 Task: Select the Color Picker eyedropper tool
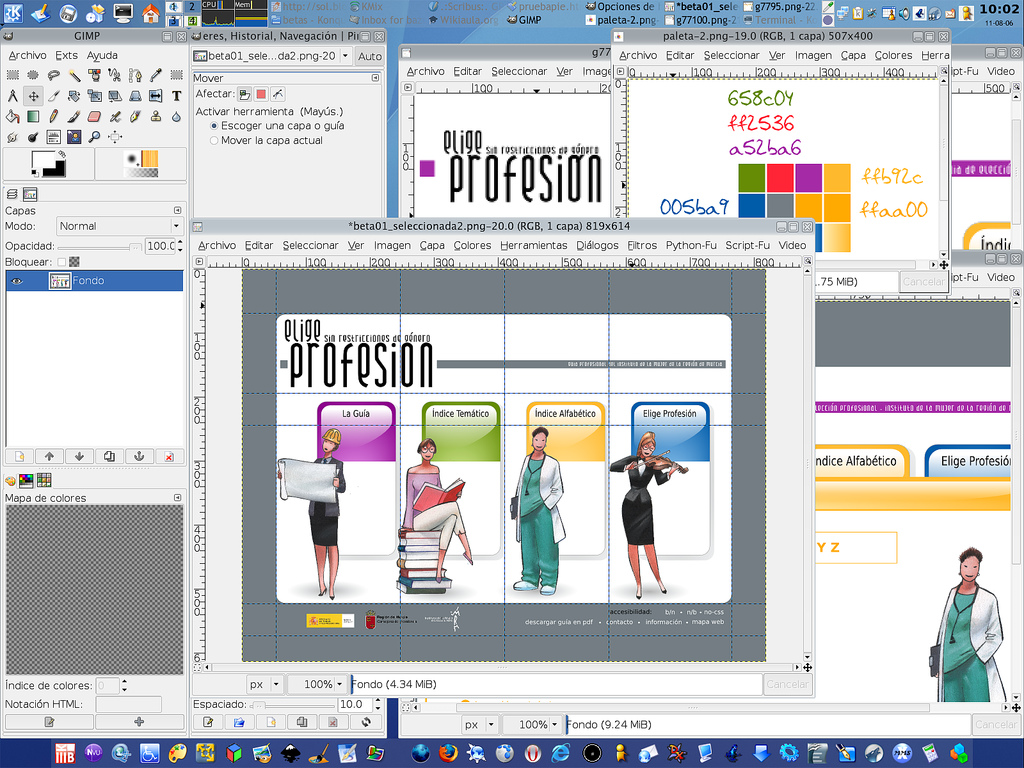coord(156,75)
